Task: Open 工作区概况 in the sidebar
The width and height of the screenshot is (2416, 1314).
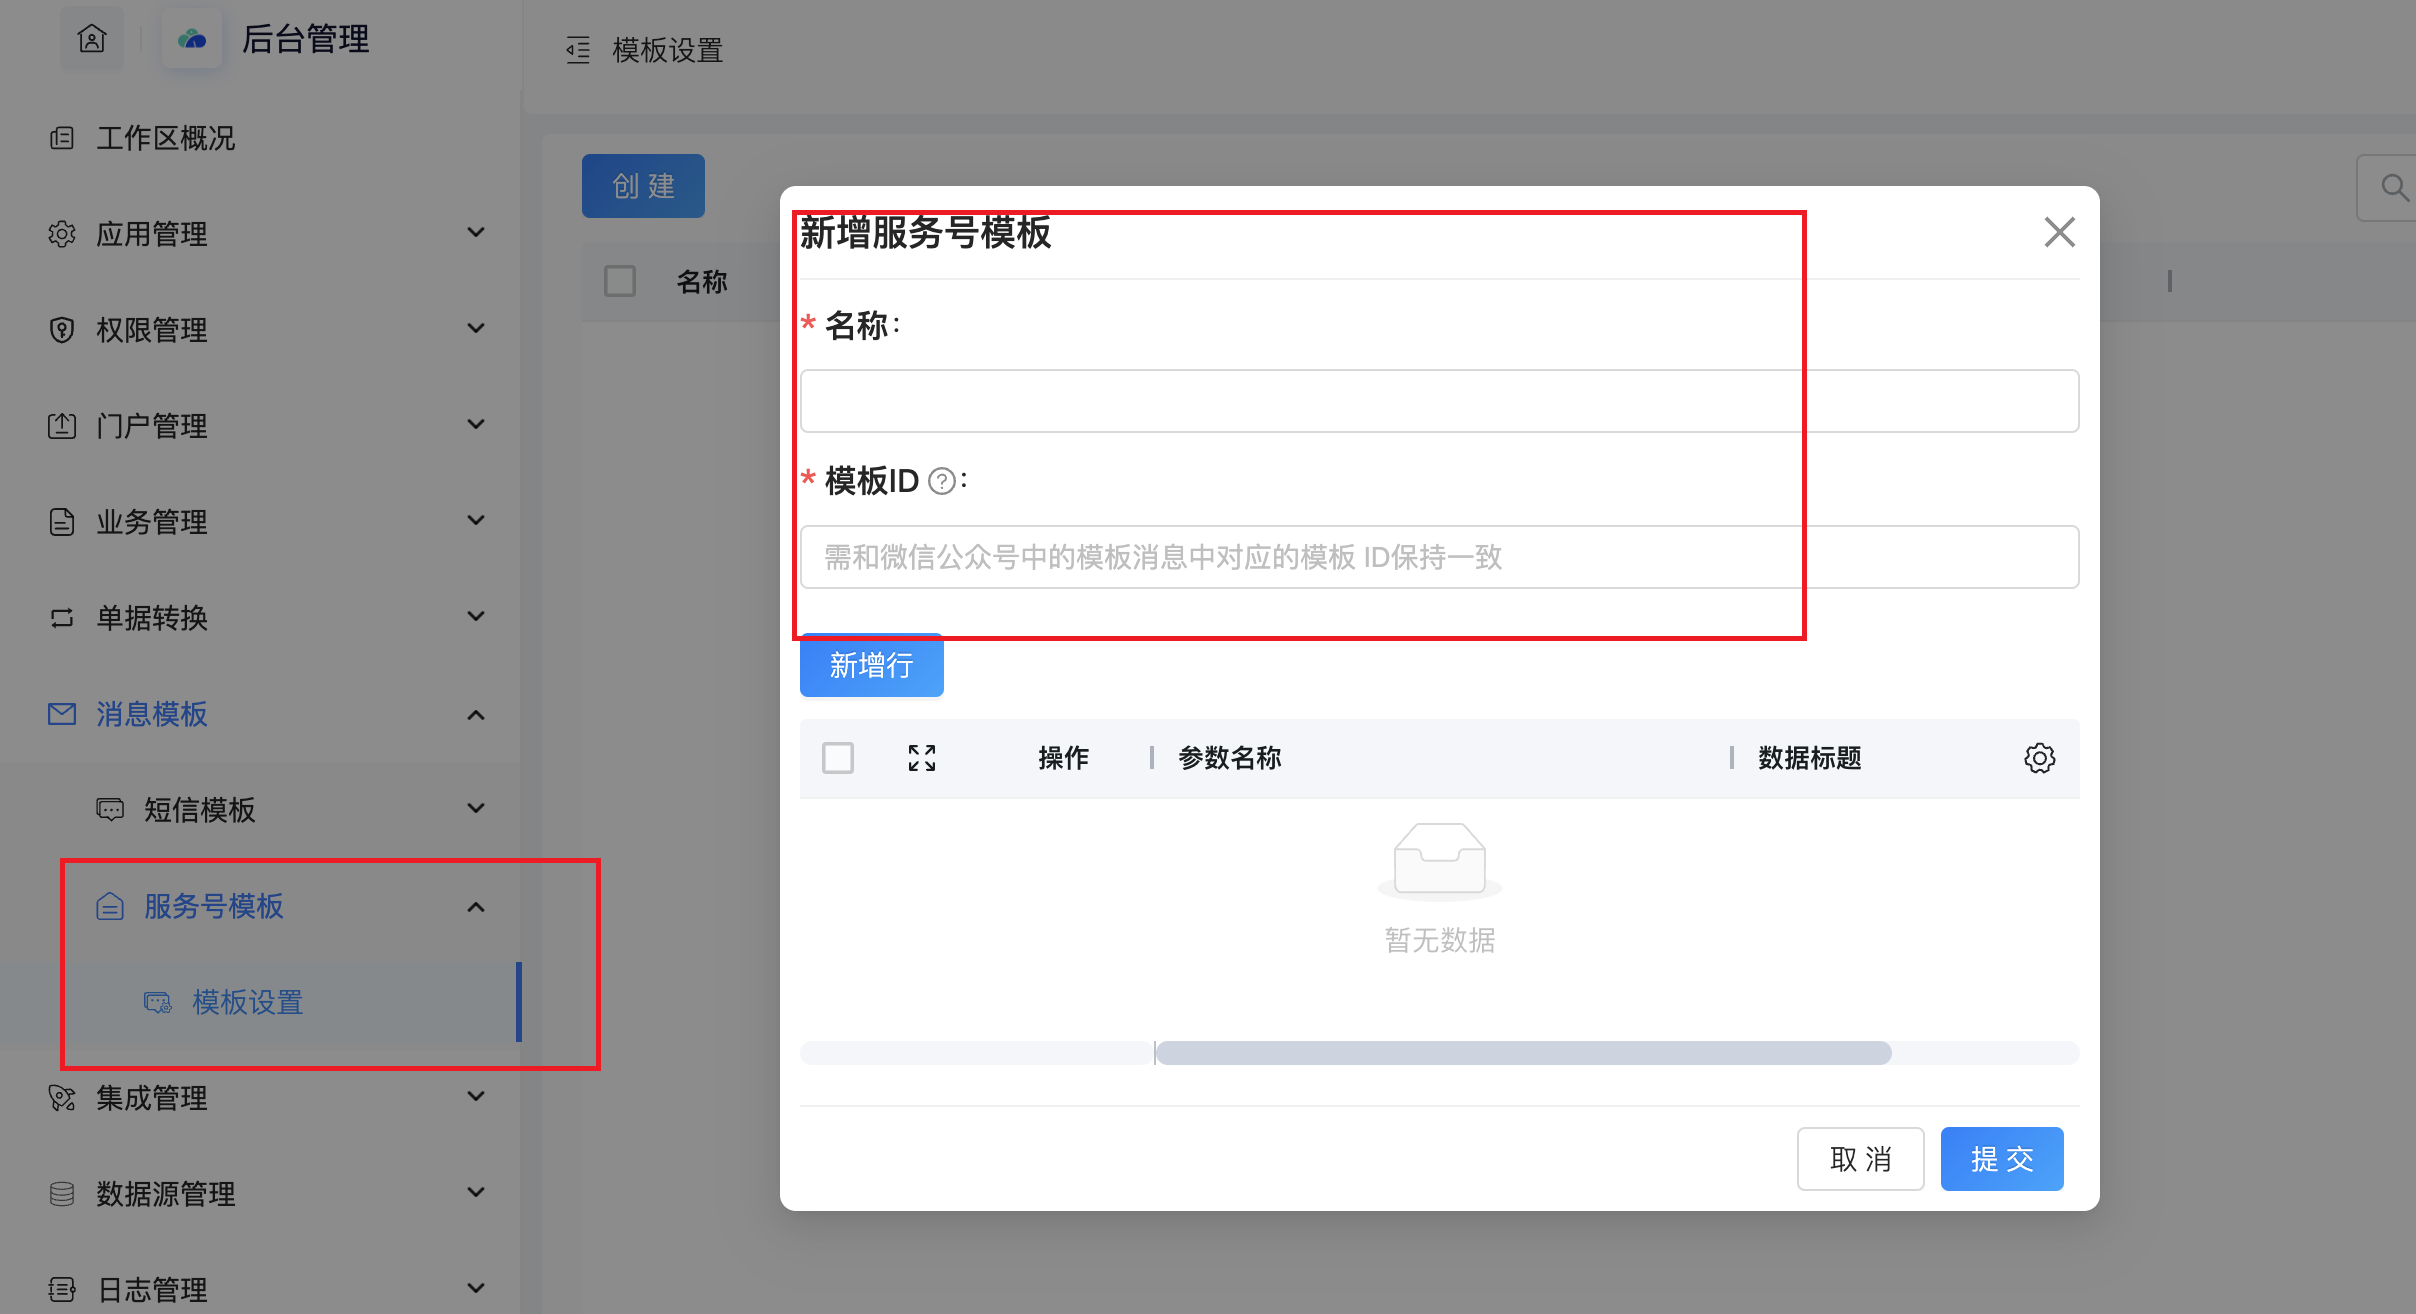Action: [165, 138]
